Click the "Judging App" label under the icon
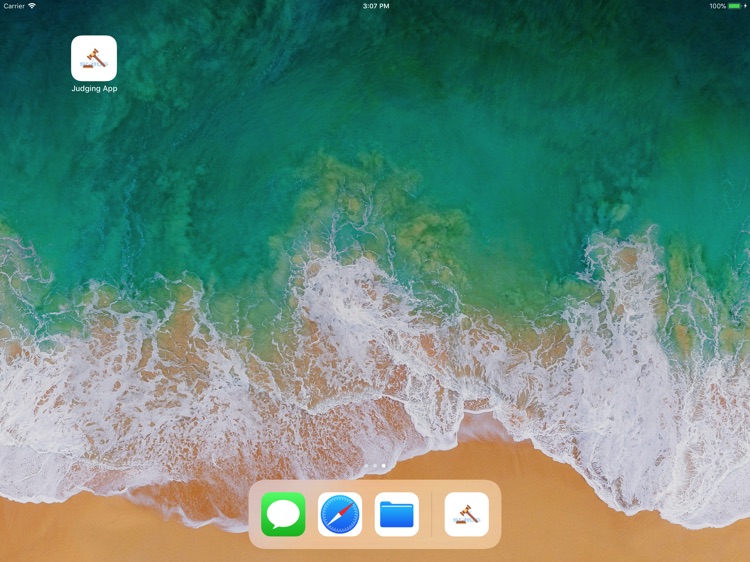The height and width of the screenshot is (562, 750). (94, 89)
